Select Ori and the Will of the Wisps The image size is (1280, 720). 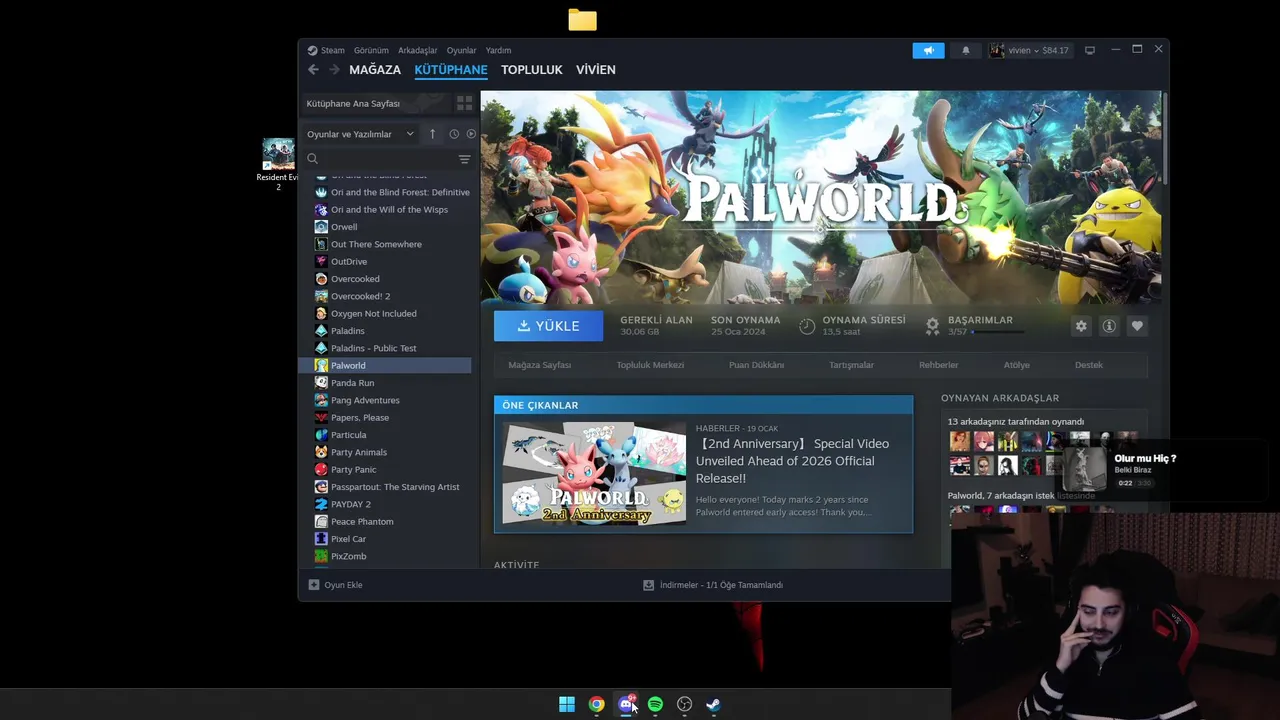(389, 209)
